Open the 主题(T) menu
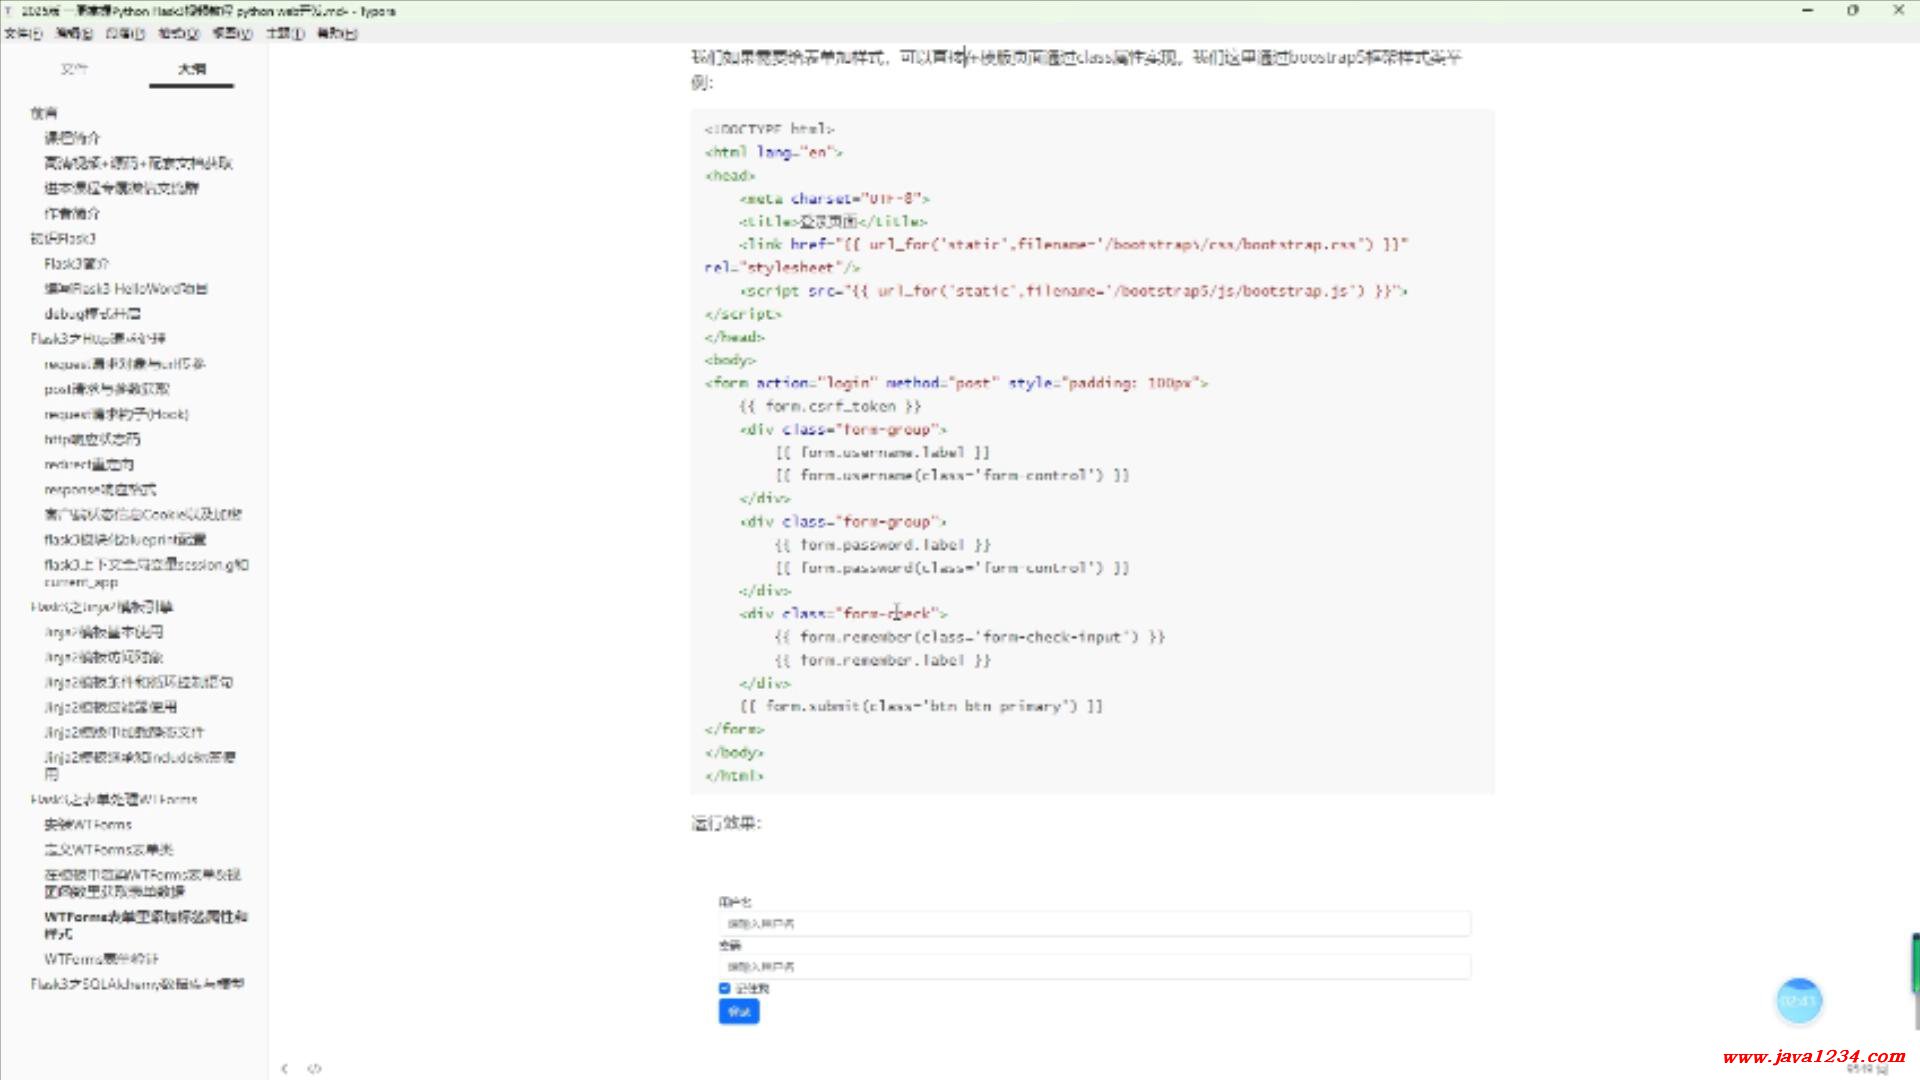1920x1080 pixels. click(285, 33)
